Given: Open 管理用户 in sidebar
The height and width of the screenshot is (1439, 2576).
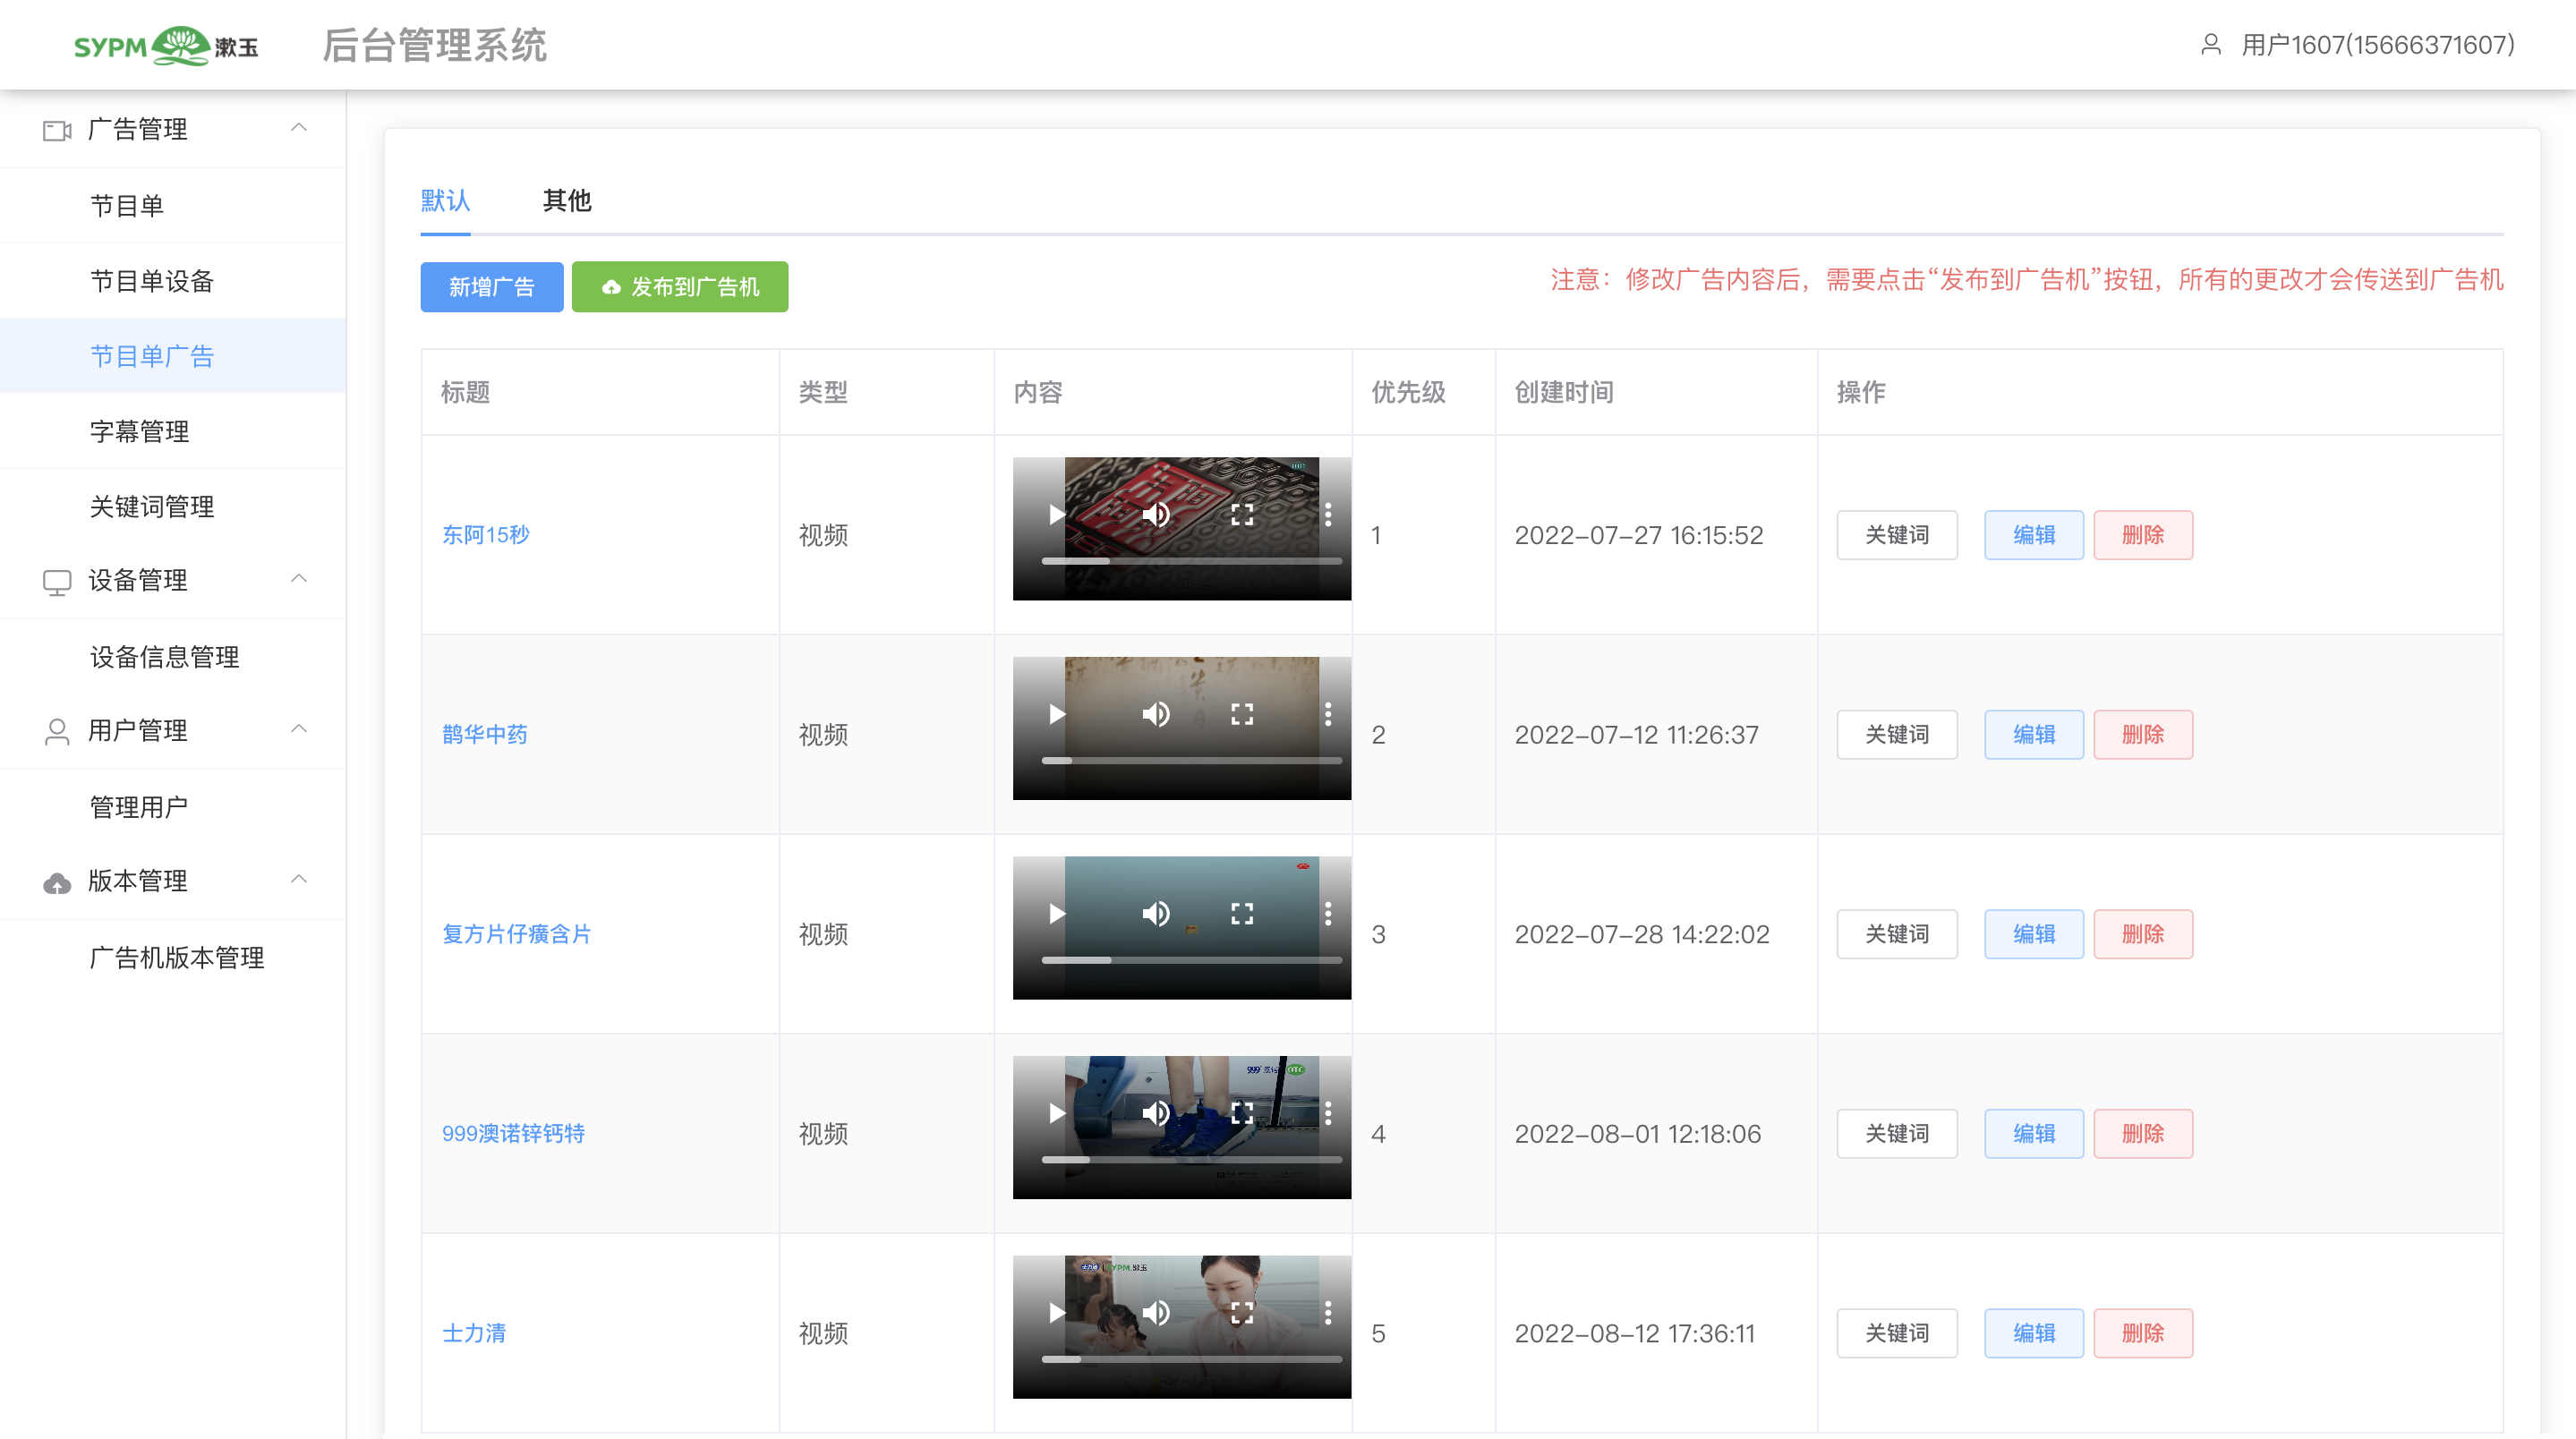Looking at the screenshot, I should 173,807.
